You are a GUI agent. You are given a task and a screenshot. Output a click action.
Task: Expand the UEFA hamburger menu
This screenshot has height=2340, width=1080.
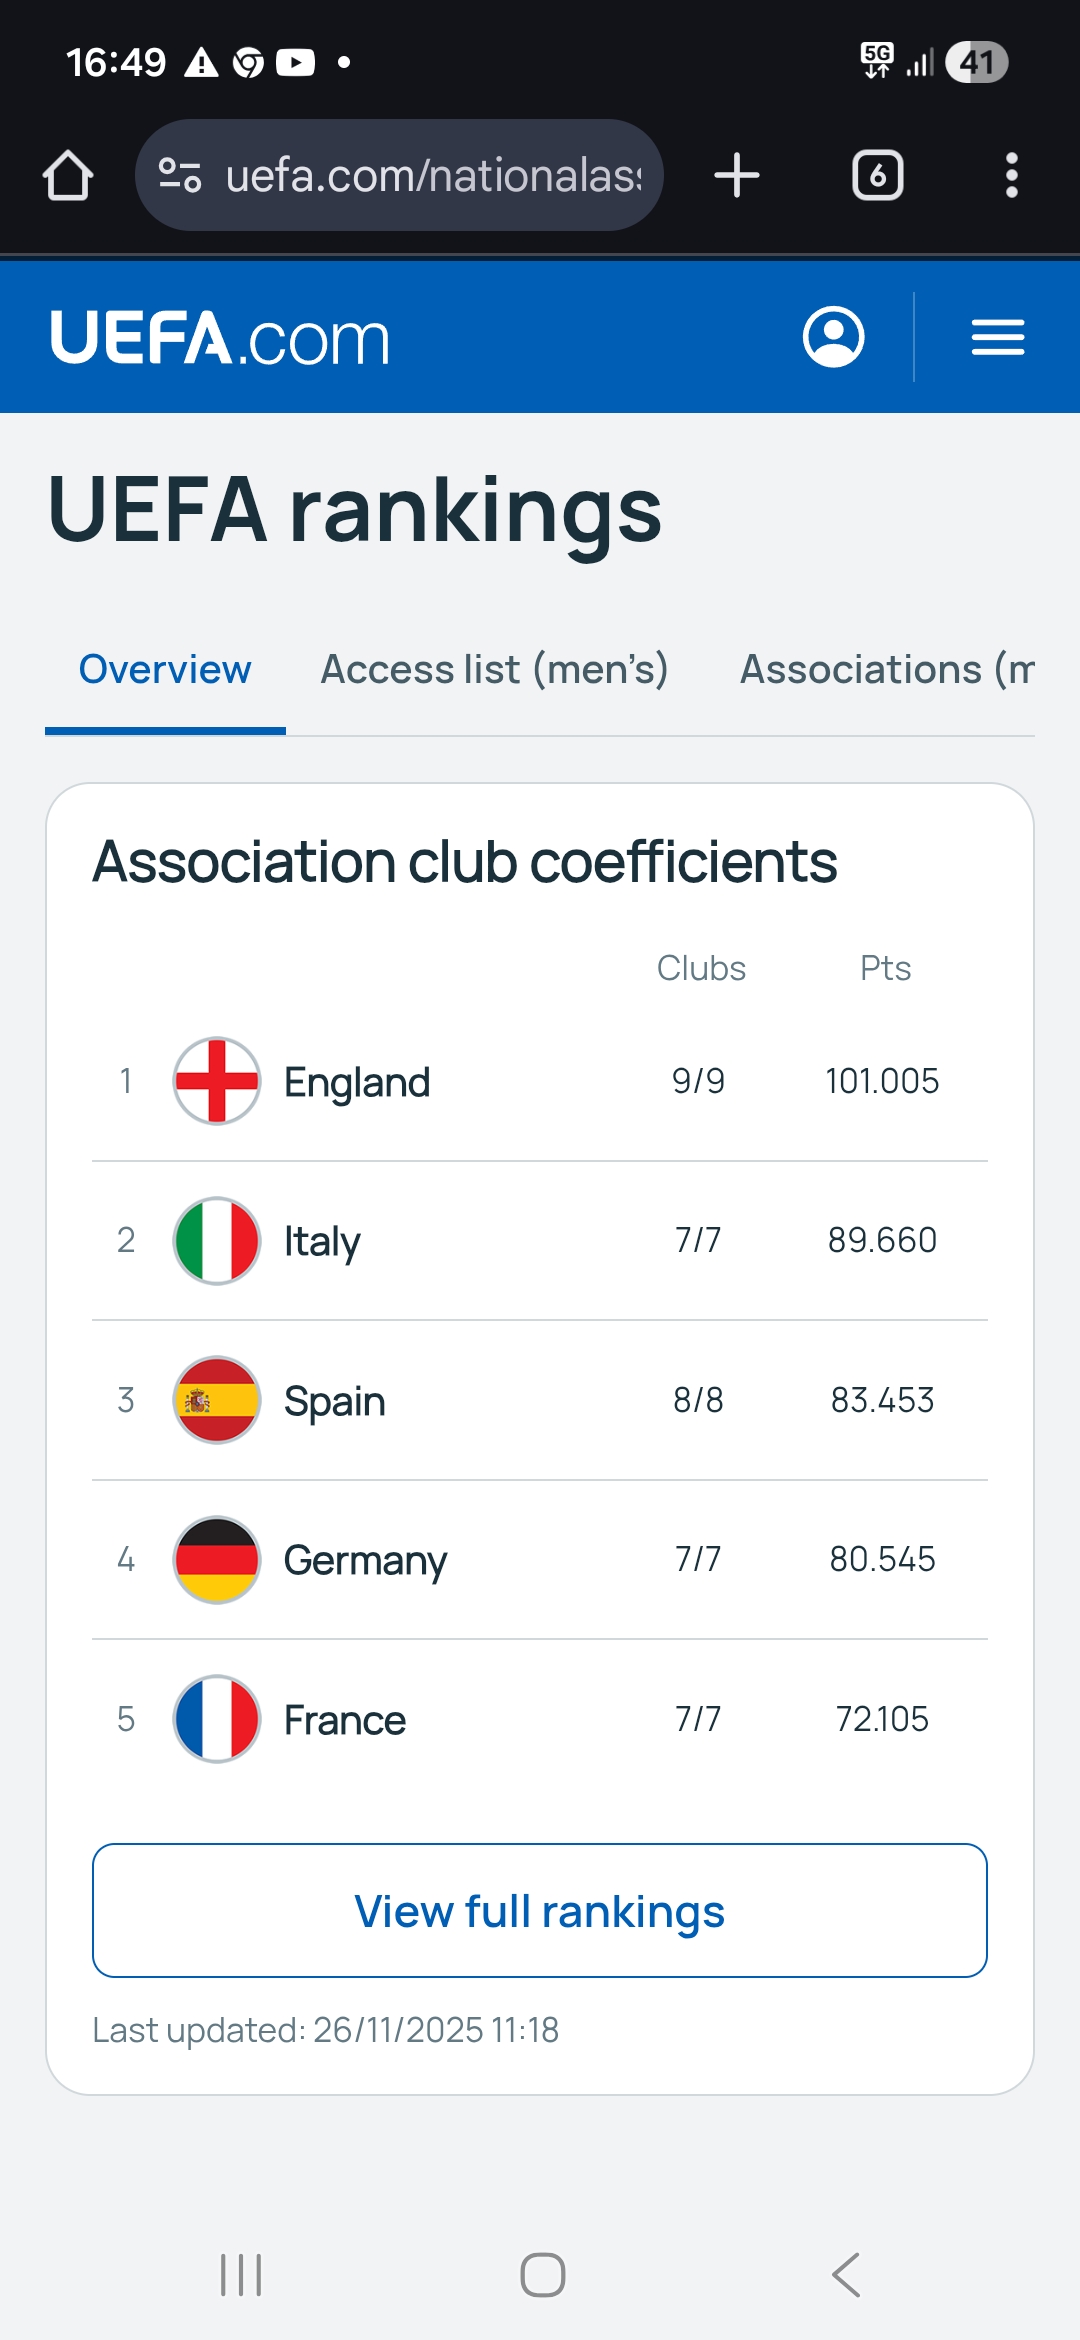[997, 337]
